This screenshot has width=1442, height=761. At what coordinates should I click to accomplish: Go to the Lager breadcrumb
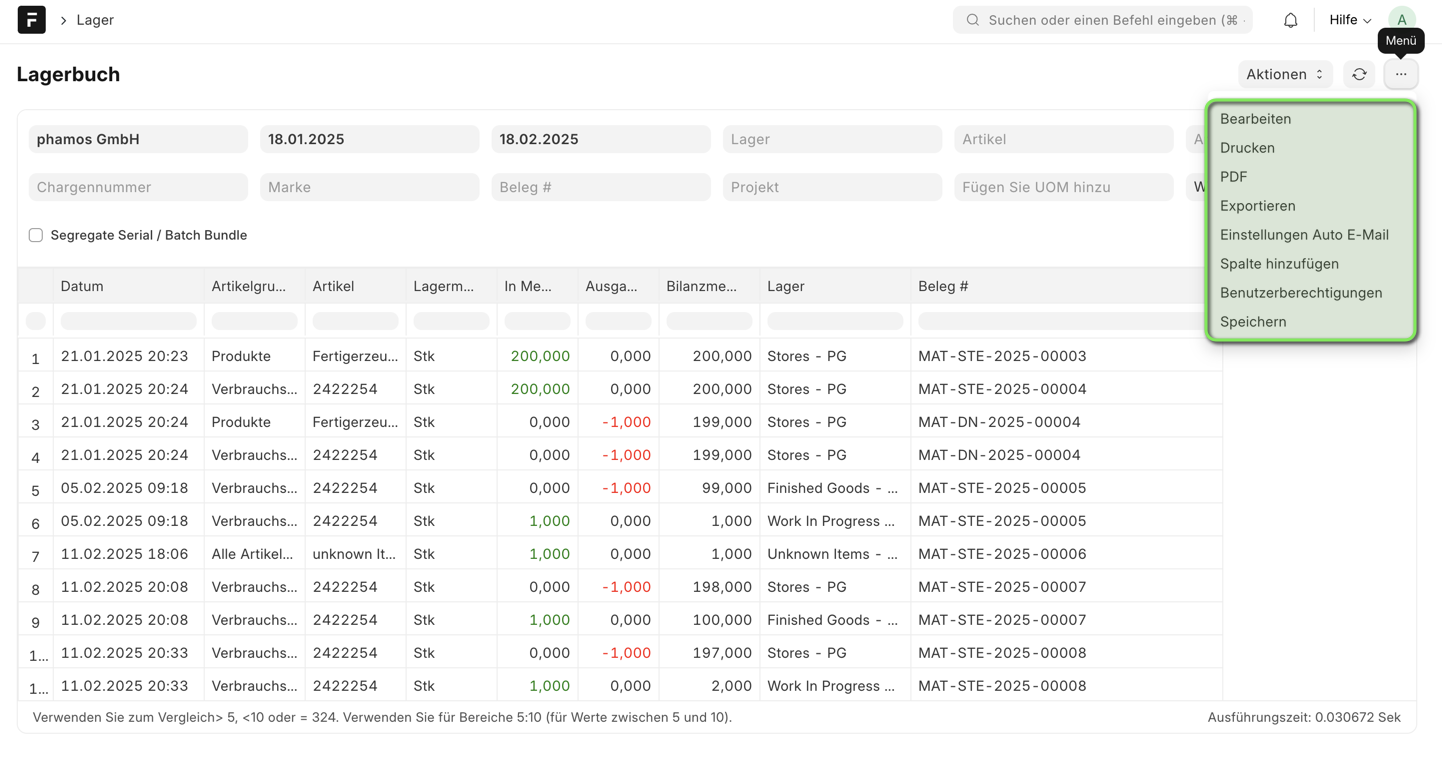coord(95,20)
